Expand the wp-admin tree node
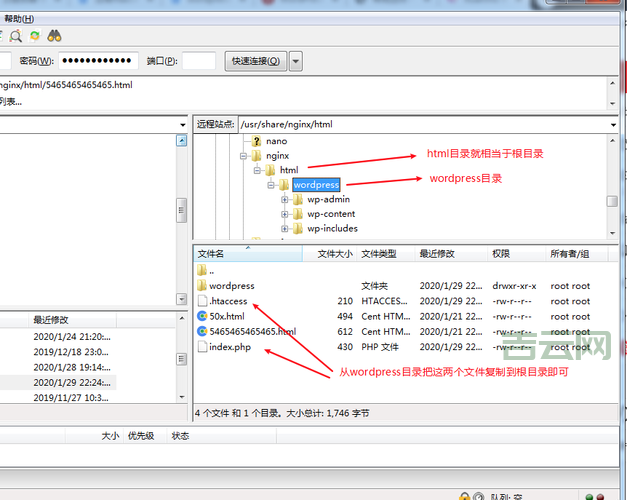627x500 pixels. [x=284, y=200]
